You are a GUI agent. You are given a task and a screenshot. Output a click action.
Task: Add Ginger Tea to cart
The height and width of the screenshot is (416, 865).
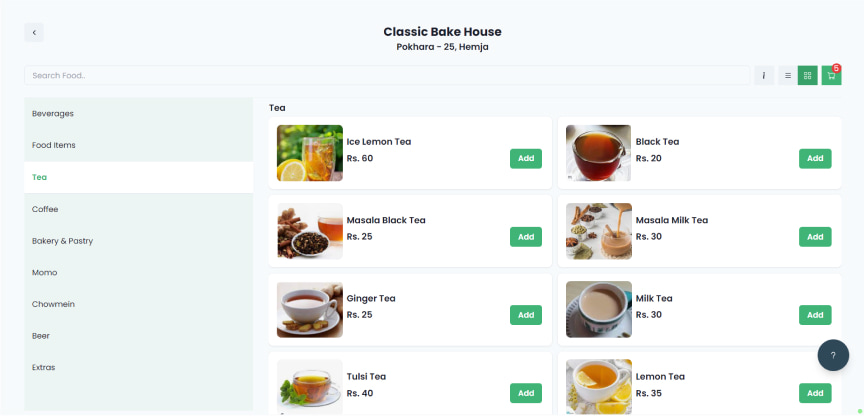coord(526,315)
